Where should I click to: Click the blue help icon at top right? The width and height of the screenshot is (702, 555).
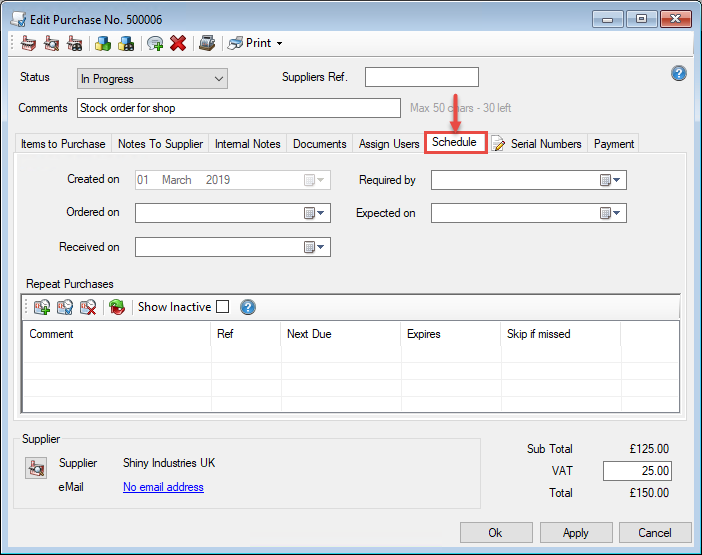679,73
